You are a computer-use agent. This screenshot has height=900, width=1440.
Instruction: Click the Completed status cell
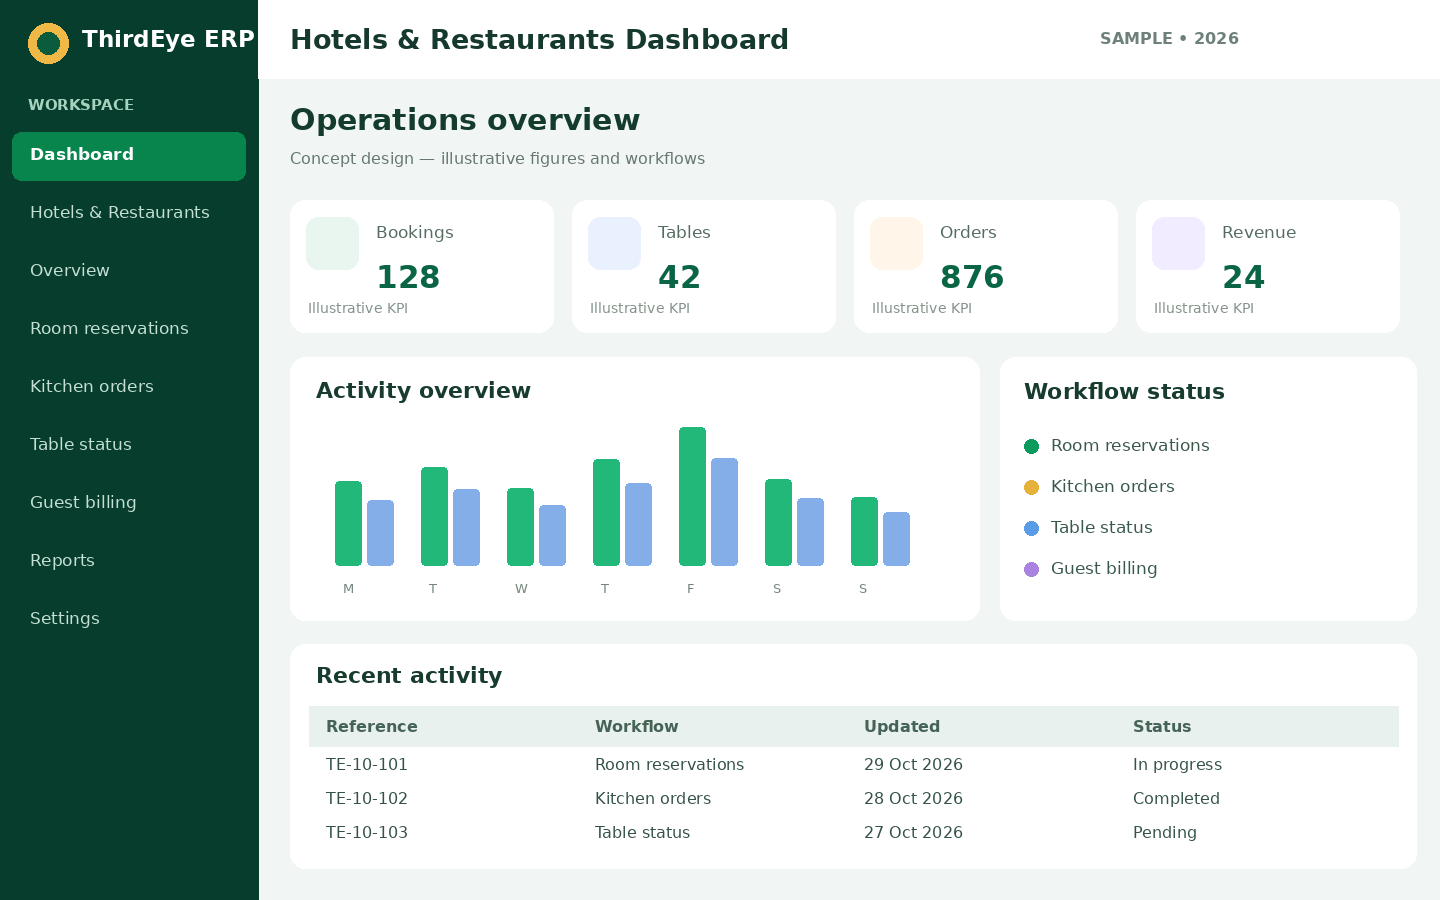(1176, 799)
